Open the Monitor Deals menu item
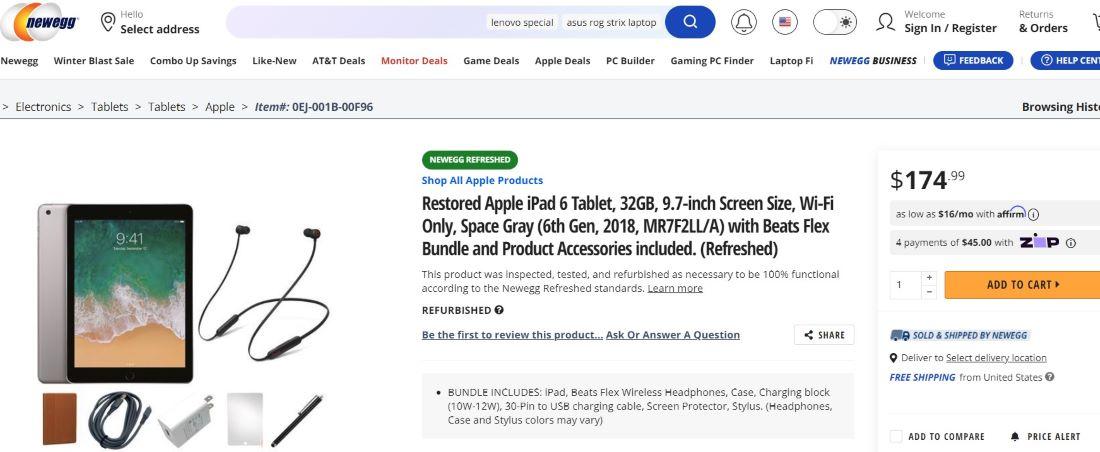1100x452 pixels. [x=414, y=61]
